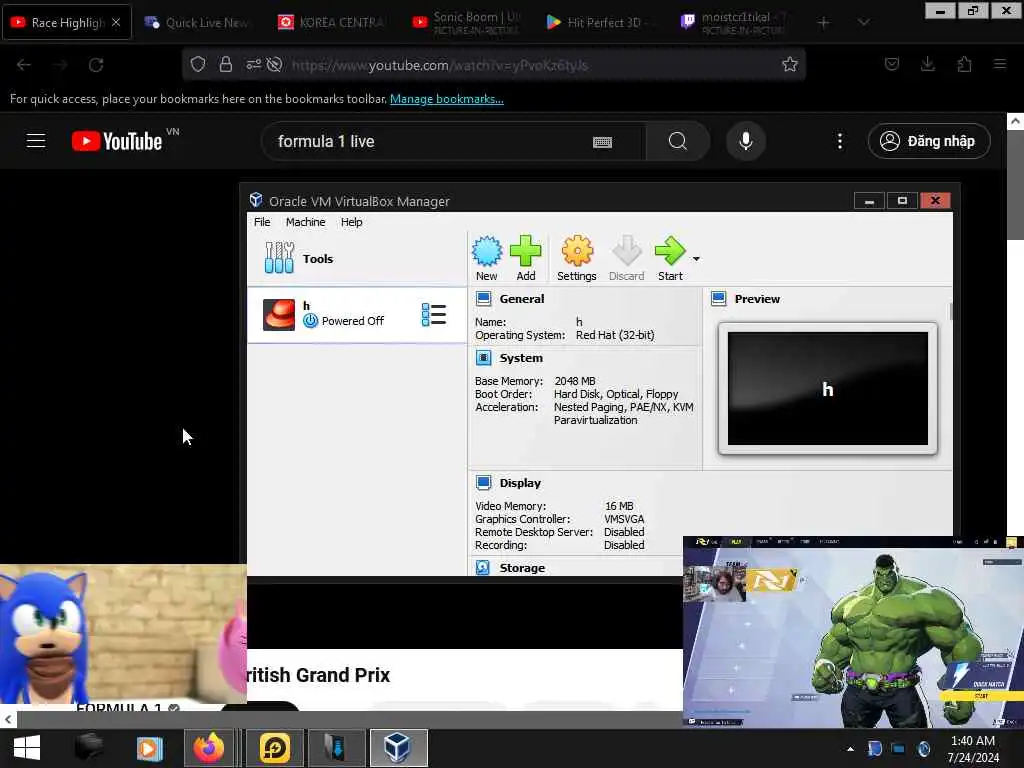The height and width of the screenshot is (768, 1024).
Task: Start the virtual machine with green arrow
Action: pos(670,258)
